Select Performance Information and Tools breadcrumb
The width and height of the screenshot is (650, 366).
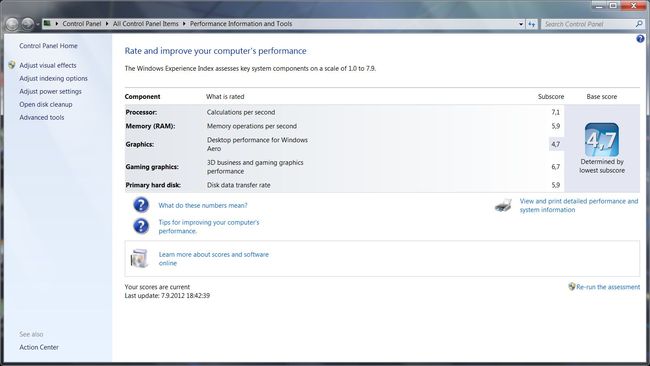pos(241,24)
